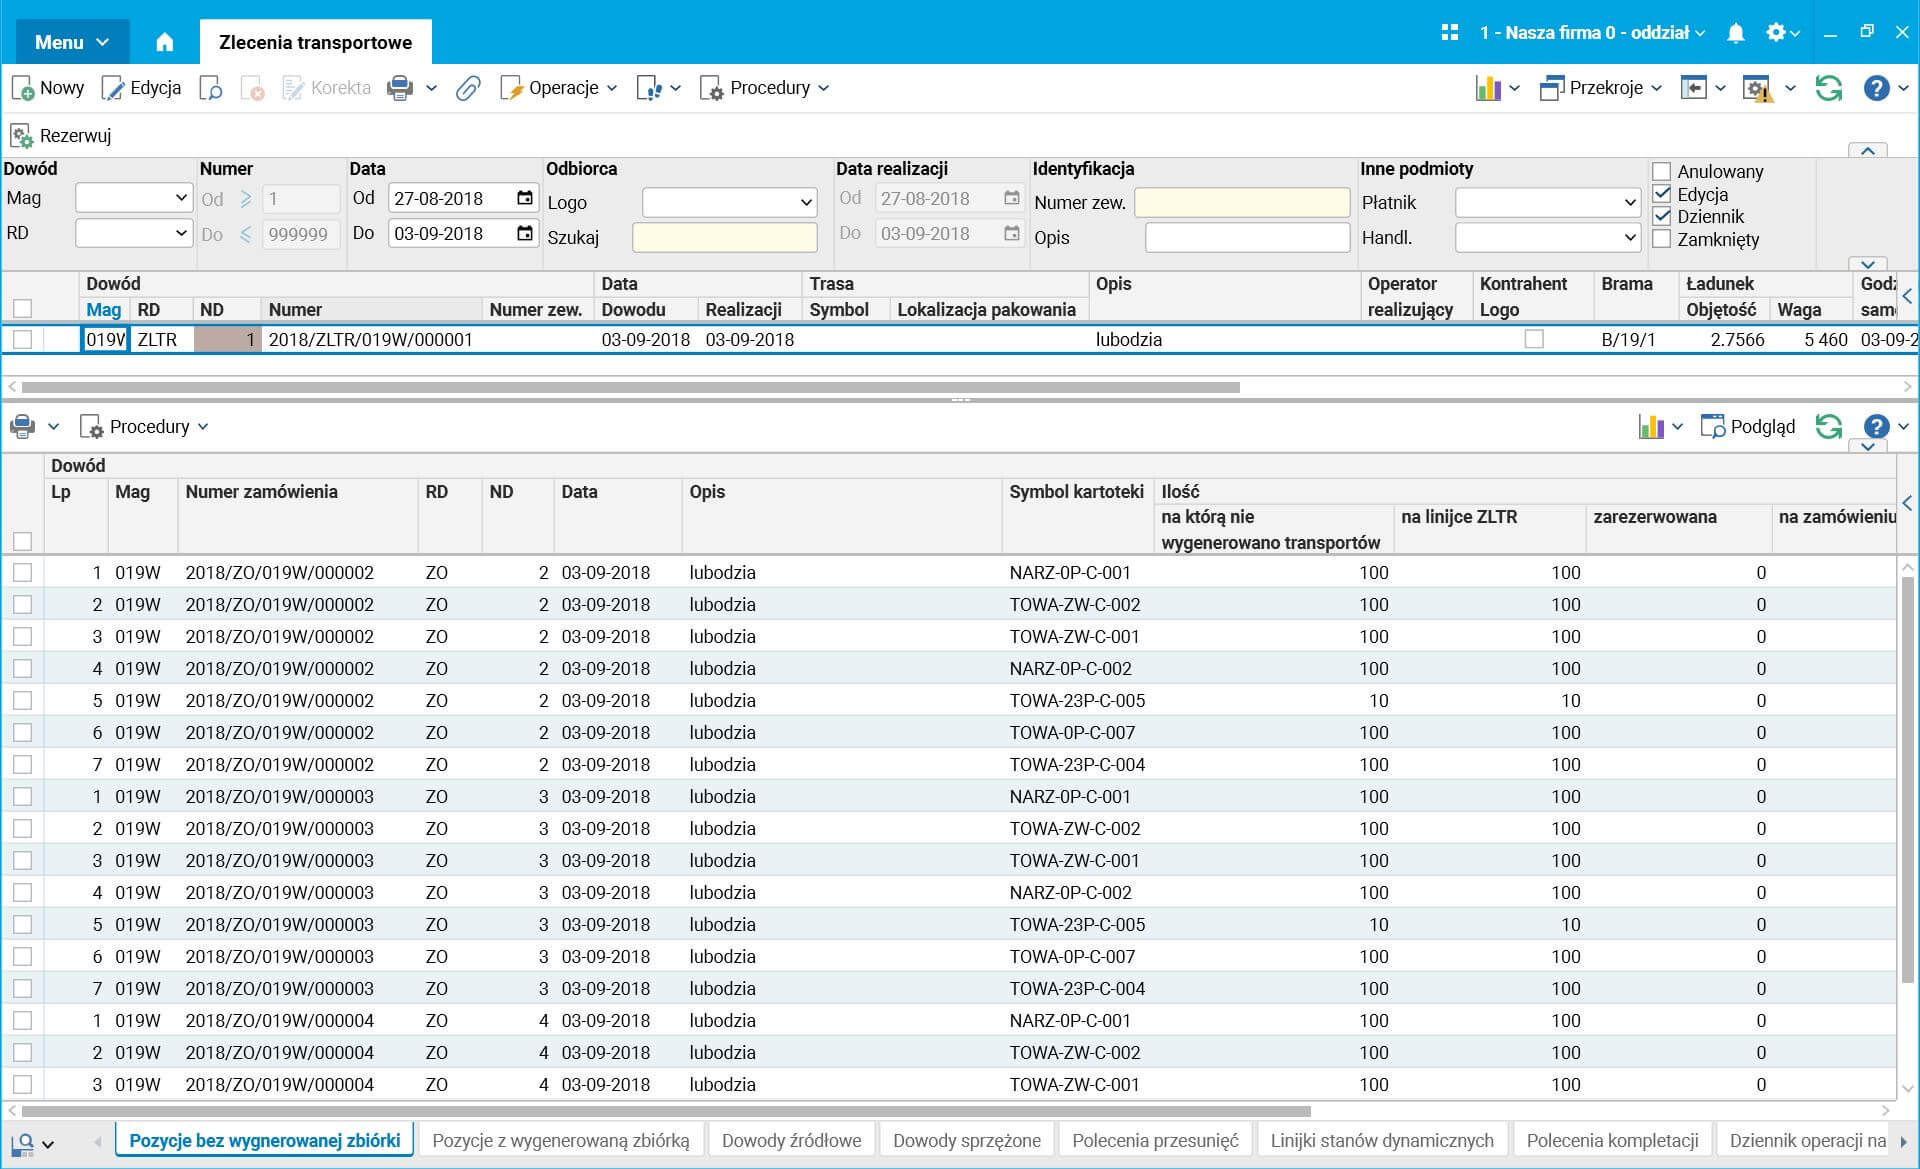The image size is (1920, 1169).
Task: Click the green refresh icon in top toolbar
Action: tap(1828, 88)
